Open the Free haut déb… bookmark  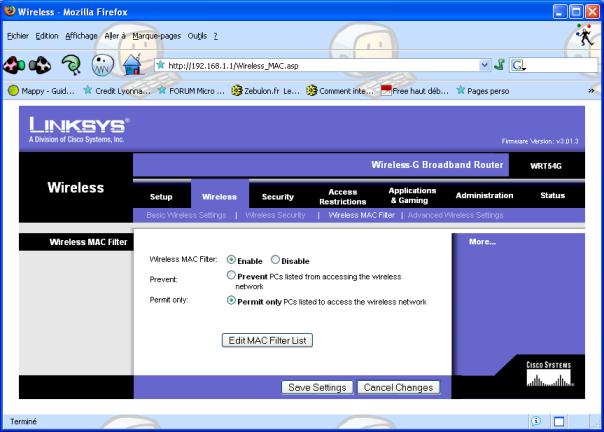point(414,91)
